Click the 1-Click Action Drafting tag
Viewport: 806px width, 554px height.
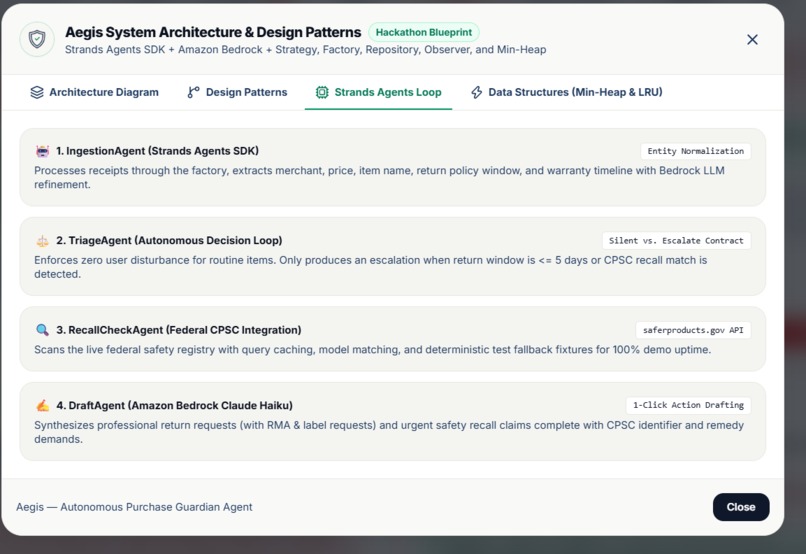[x=688, y=405]
